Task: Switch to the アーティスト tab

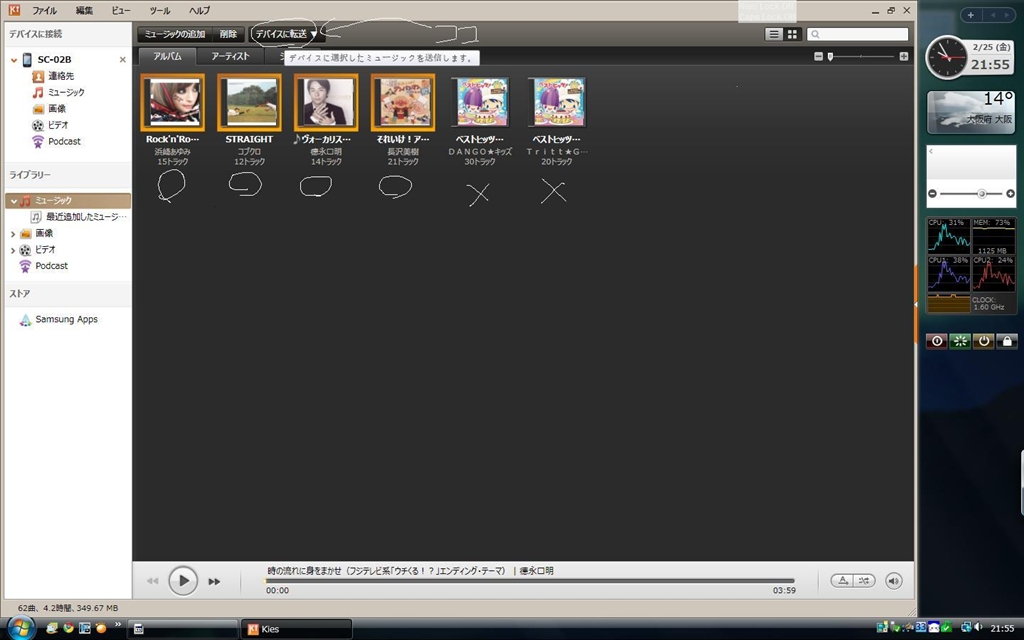Action: [x=230, y=57]
